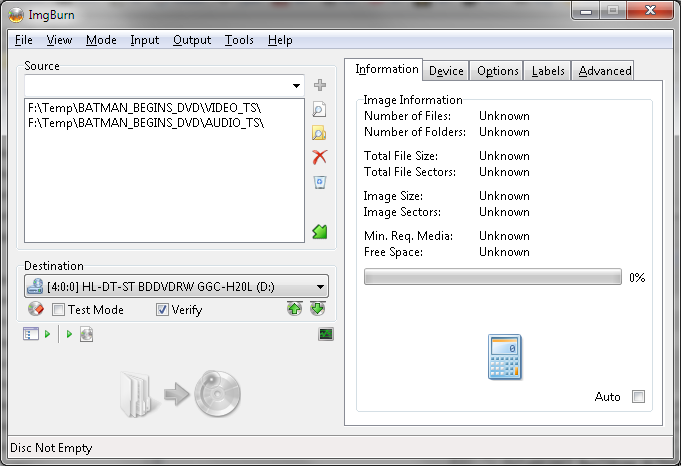Screen dimensions: 681x466
Task: Open the Mode menu
Action: pyautogui.click(x=101, y=40)
